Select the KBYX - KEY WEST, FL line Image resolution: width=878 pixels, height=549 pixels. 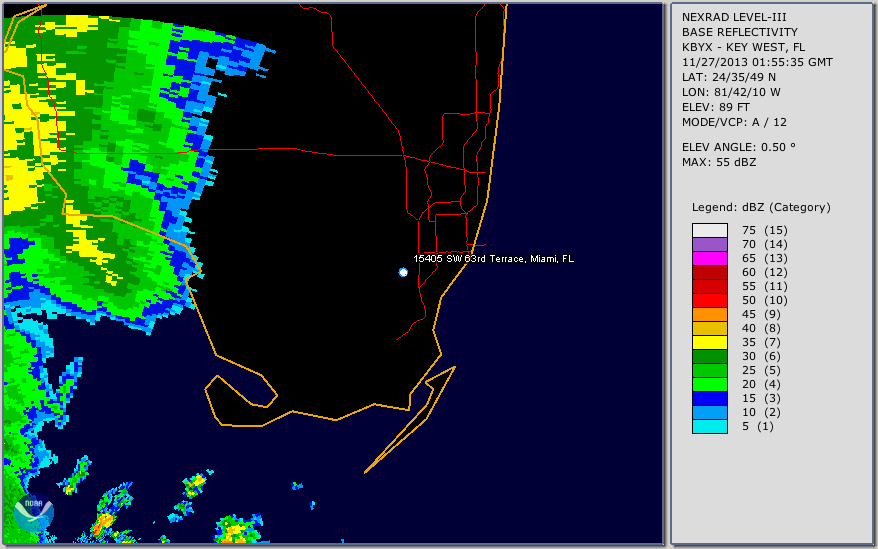tap(744, 47)
